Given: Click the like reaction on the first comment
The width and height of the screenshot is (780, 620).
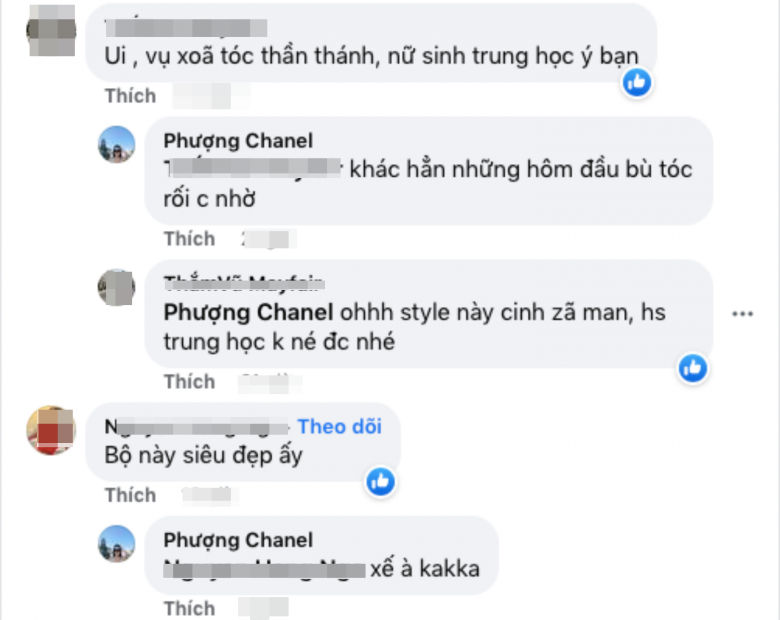Looking at the screenshot, I should [x=637, y=82].
